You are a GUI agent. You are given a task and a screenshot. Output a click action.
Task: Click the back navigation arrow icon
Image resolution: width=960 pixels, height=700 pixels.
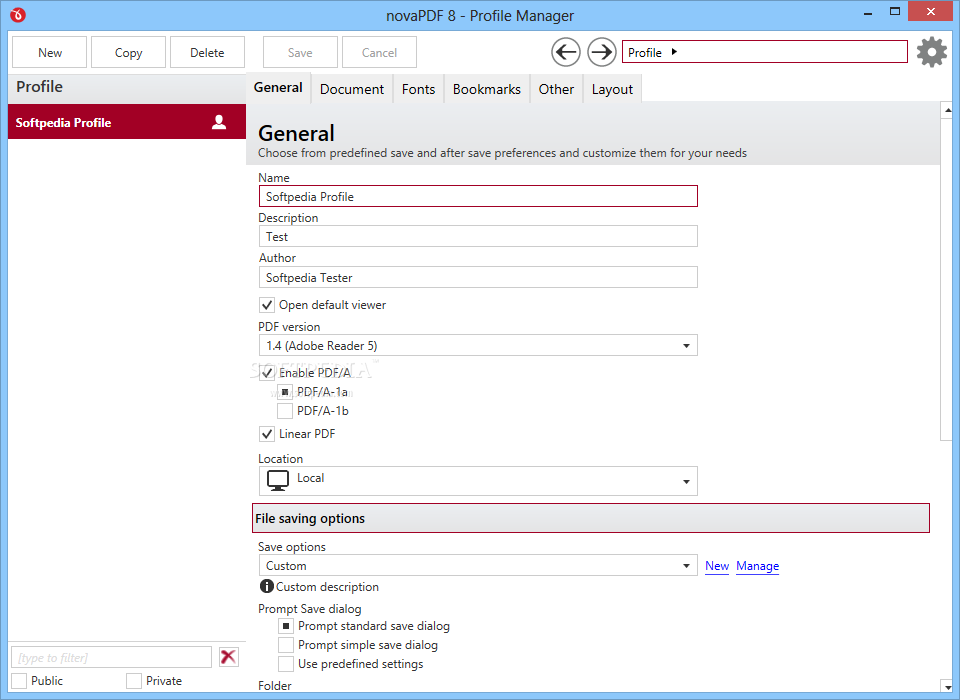click(x=566, y=52)
